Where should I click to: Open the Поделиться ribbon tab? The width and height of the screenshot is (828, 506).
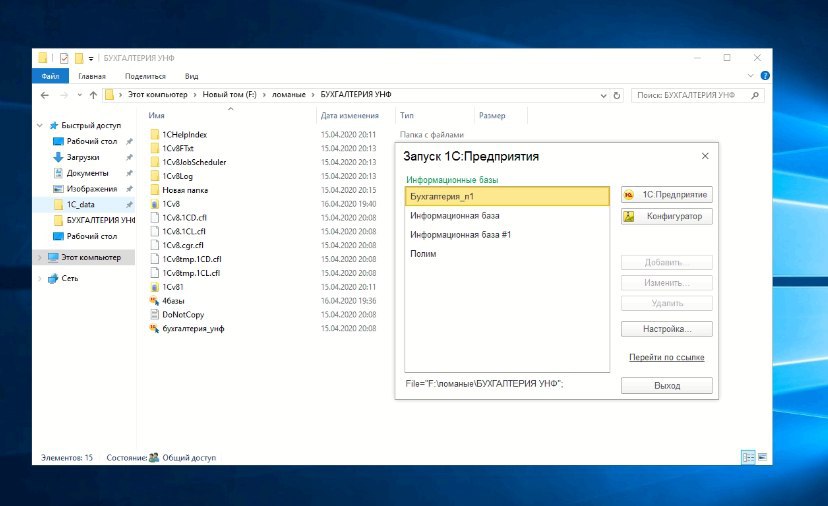145,76
